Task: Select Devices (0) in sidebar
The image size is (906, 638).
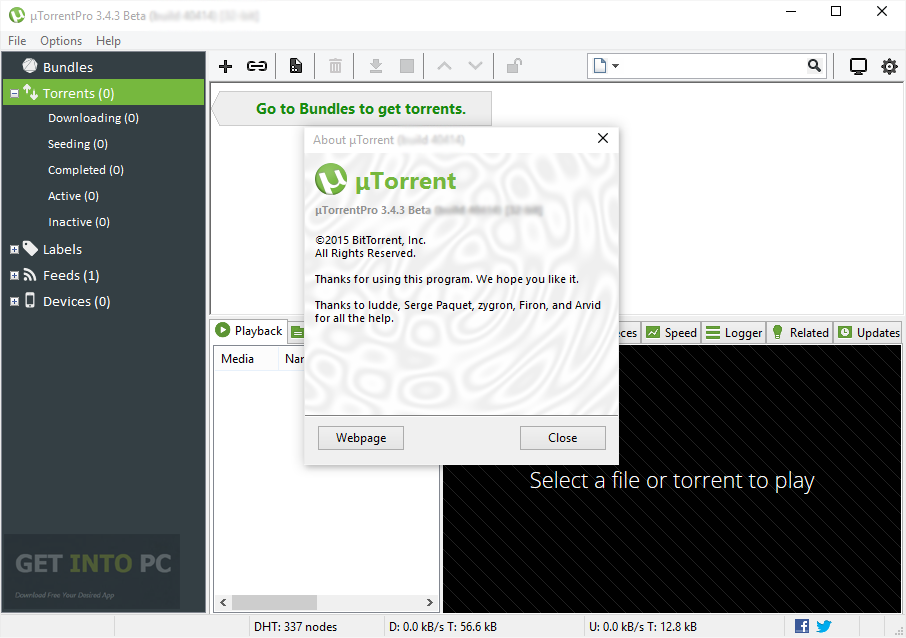Action: pyautogui.click(x=76, y=302)
